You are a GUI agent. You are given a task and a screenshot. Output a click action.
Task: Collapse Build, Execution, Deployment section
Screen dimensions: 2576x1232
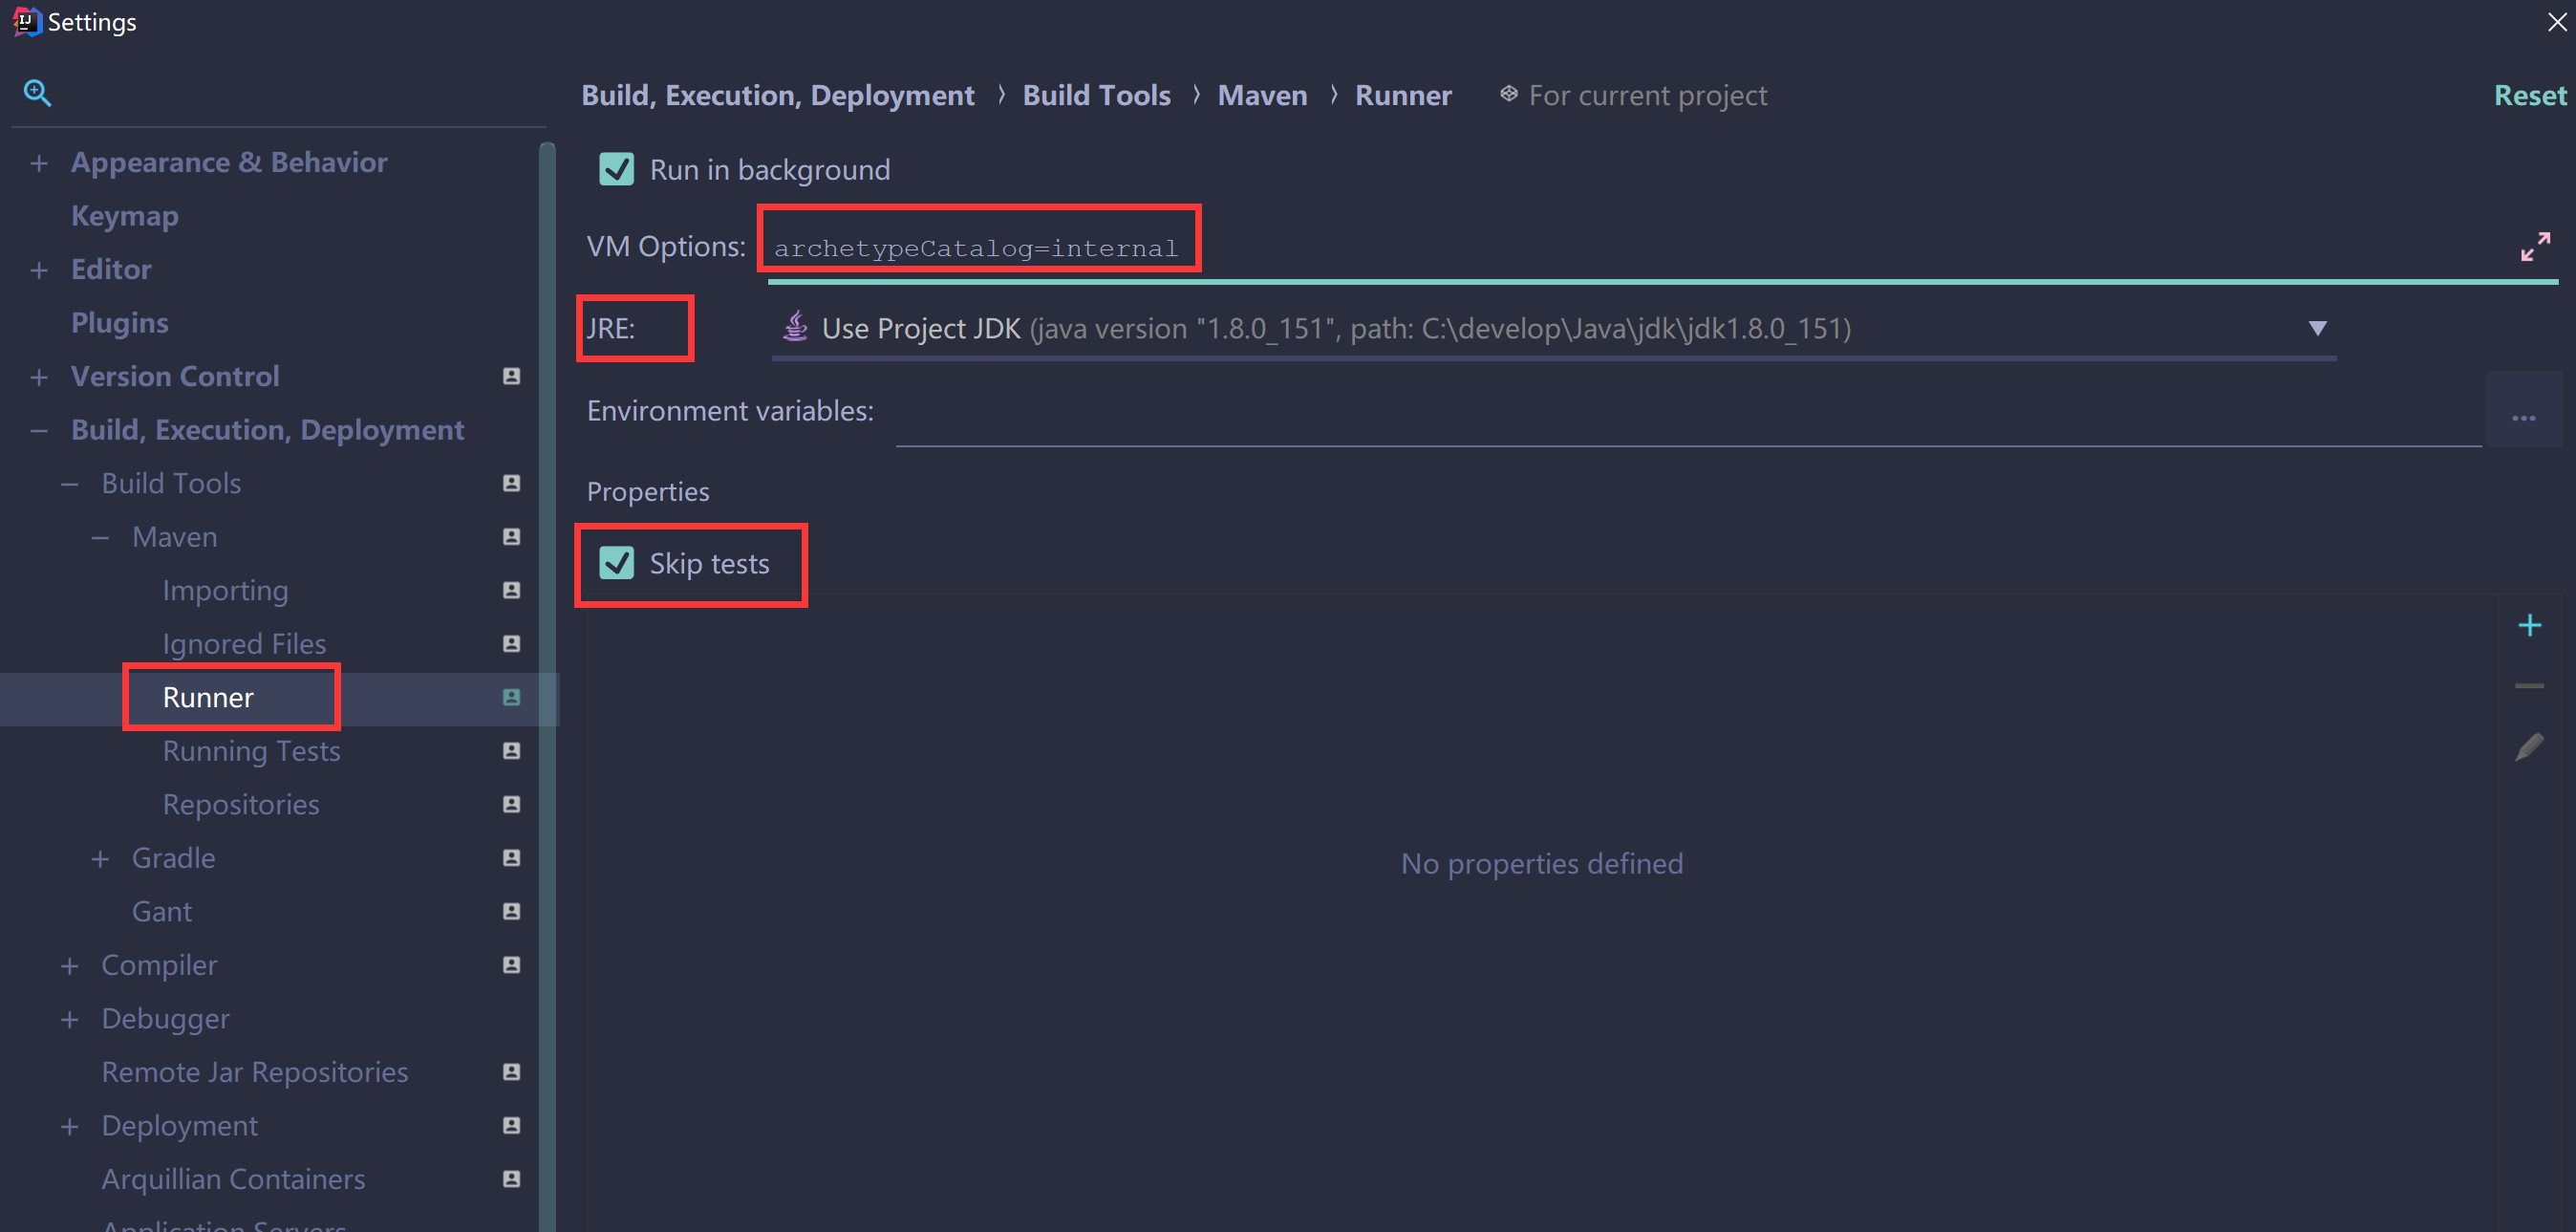point(39,430)
